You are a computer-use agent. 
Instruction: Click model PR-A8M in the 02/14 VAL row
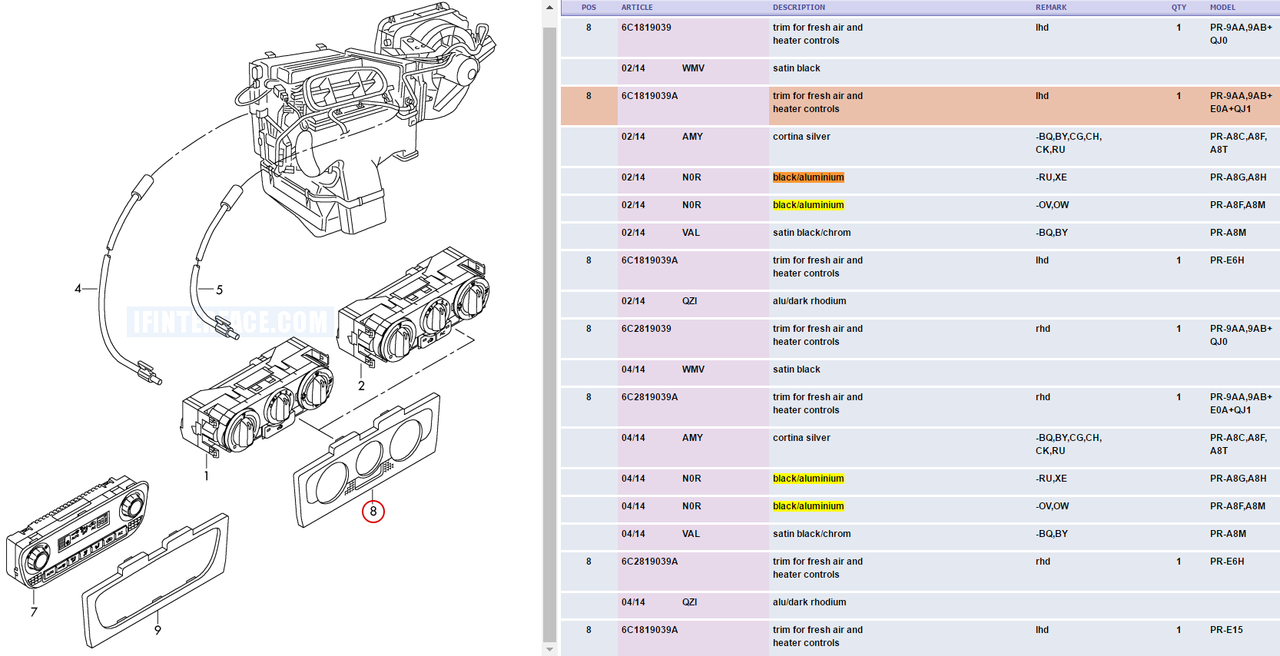(1227, 232)
